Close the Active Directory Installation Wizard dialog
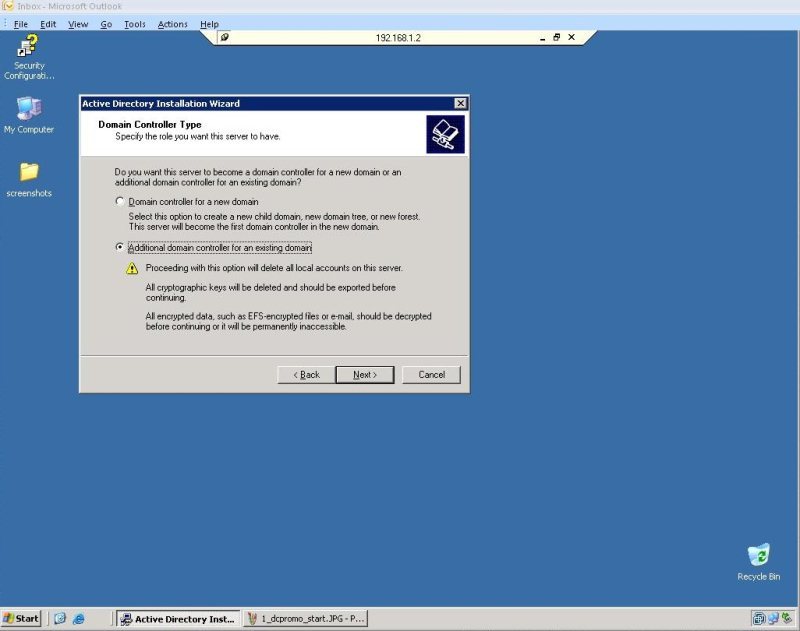This screenshot has width=800, height=631. [x=460, y=104]
